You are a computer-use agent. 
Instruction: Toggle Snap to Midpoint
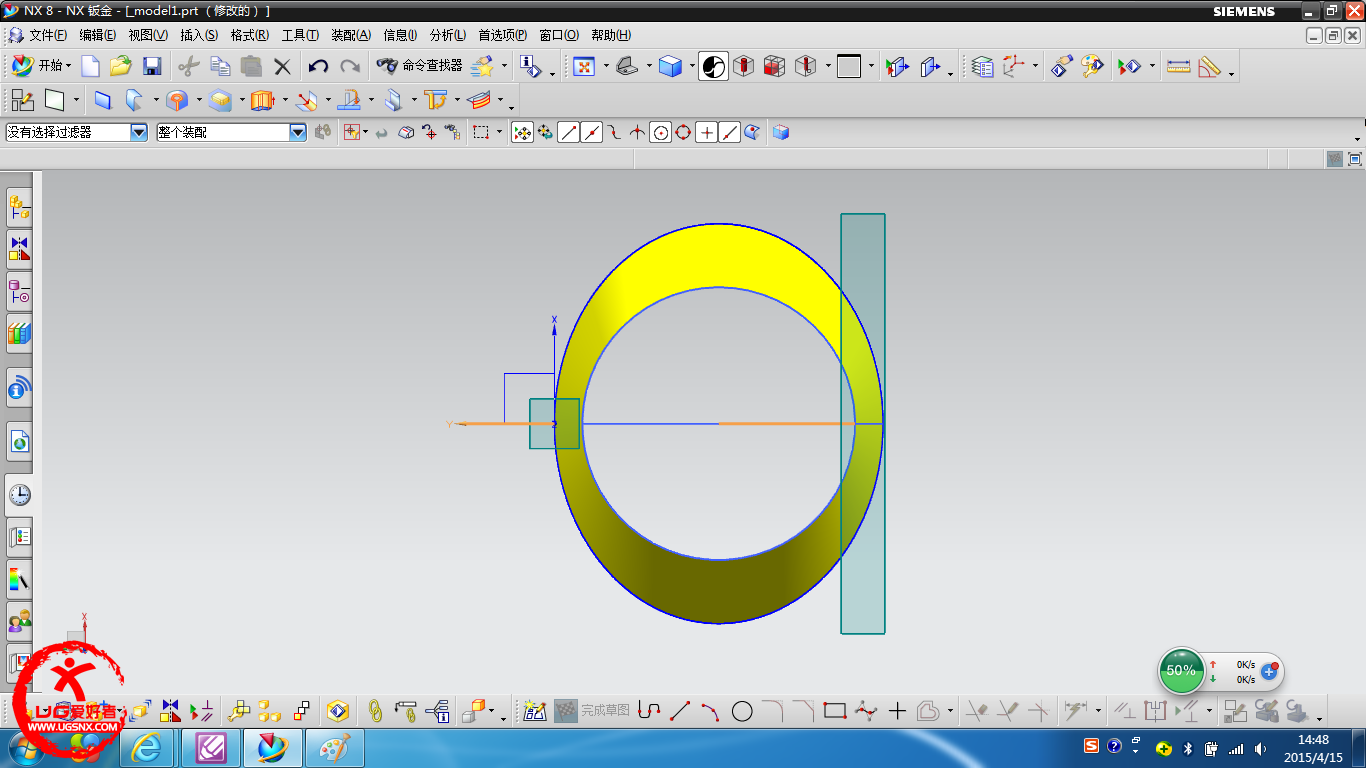tap(592, 132)
